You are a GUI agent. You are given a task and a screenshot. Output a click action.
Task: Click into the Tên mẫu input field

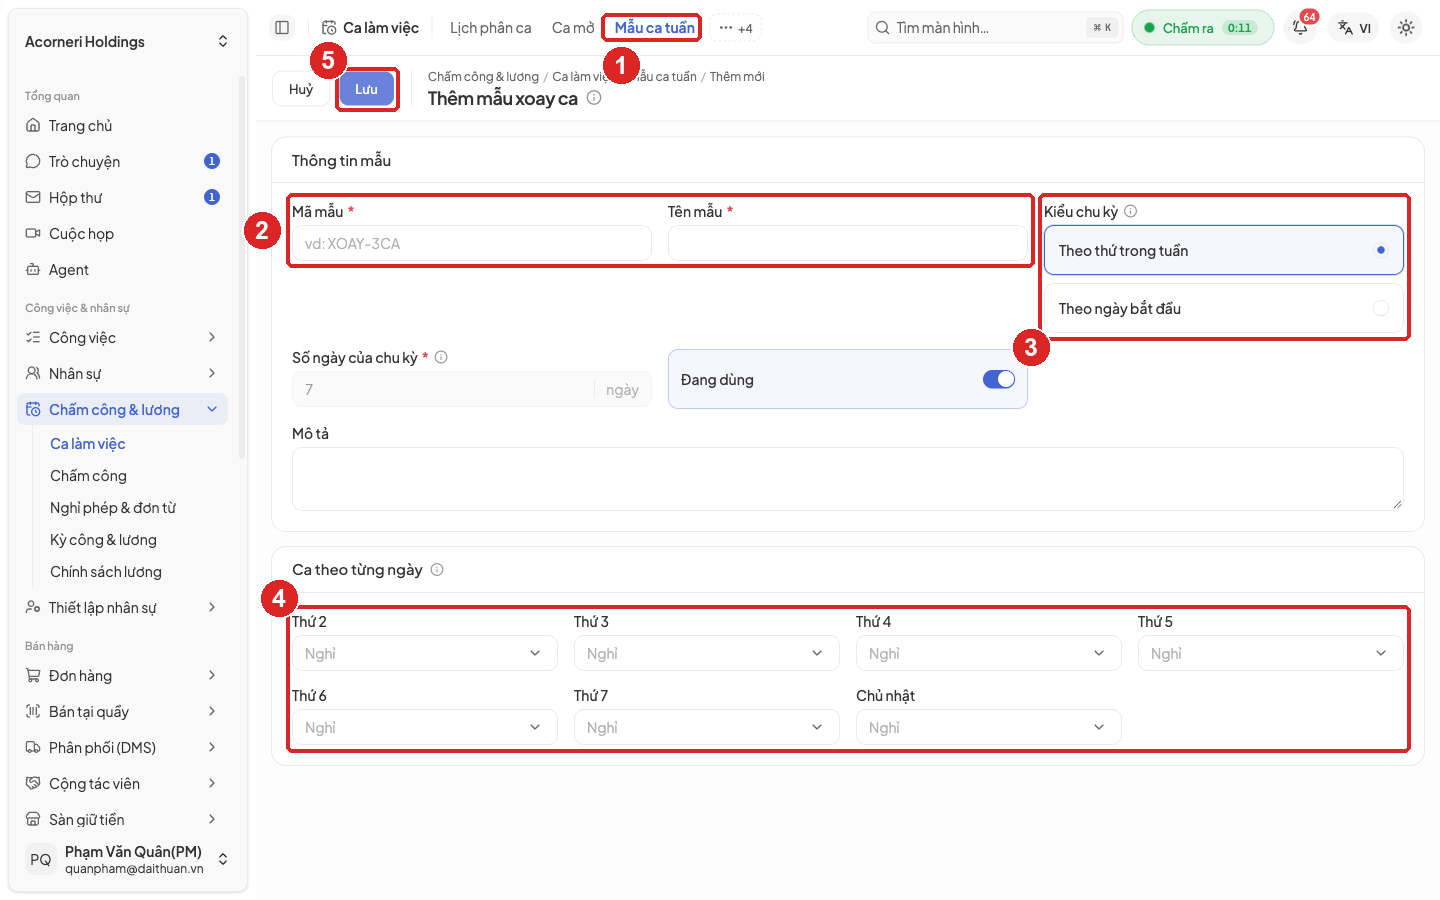[x=848, y=243]
